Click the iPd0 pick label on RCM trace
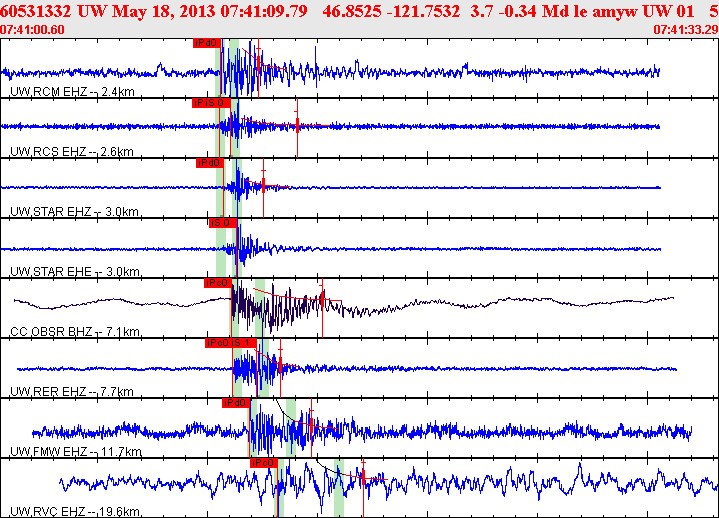The image size is (719, 518). click(206, 43)
